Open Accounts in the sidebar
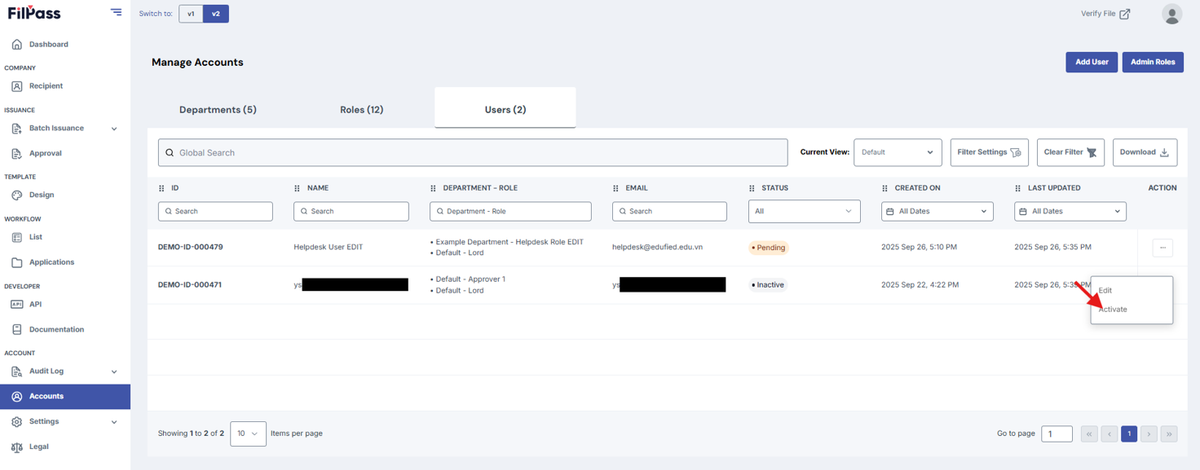The width and height of the screenshot is (1200, 470). (65, 396)
